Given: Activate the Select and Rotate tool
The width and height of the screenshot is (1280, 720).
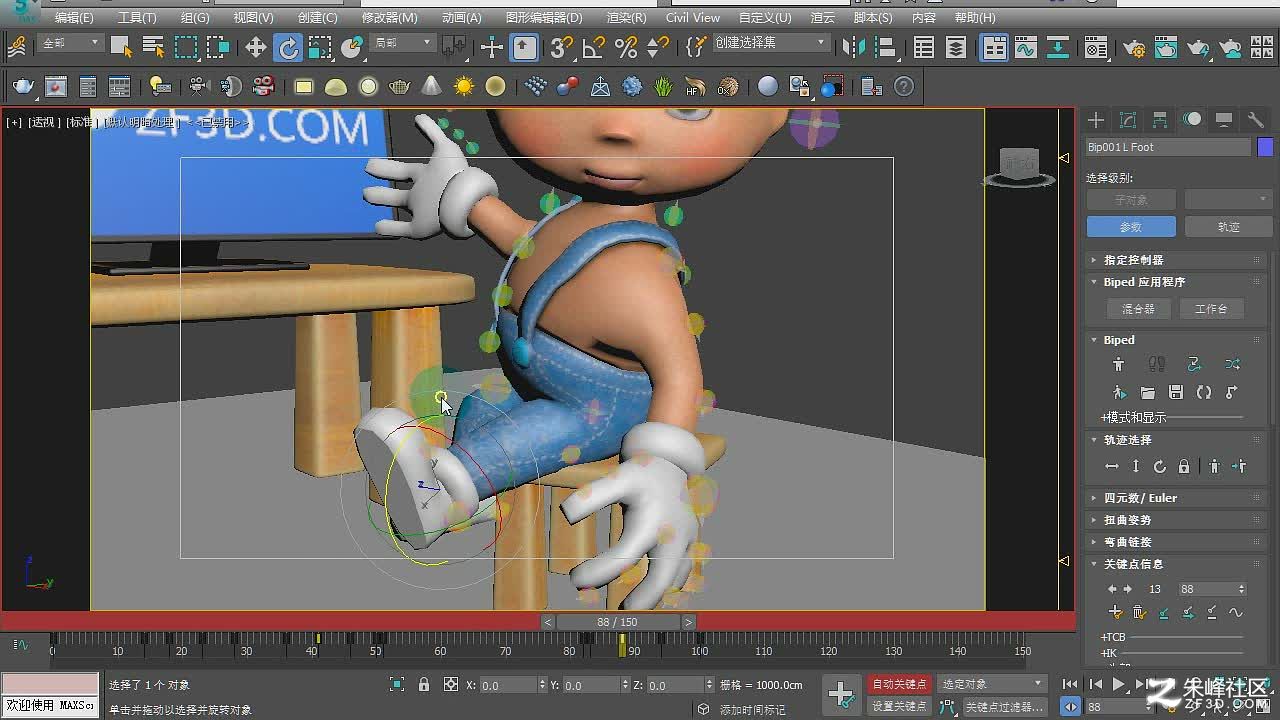Looking at the screenshot, I should [288, 47].
